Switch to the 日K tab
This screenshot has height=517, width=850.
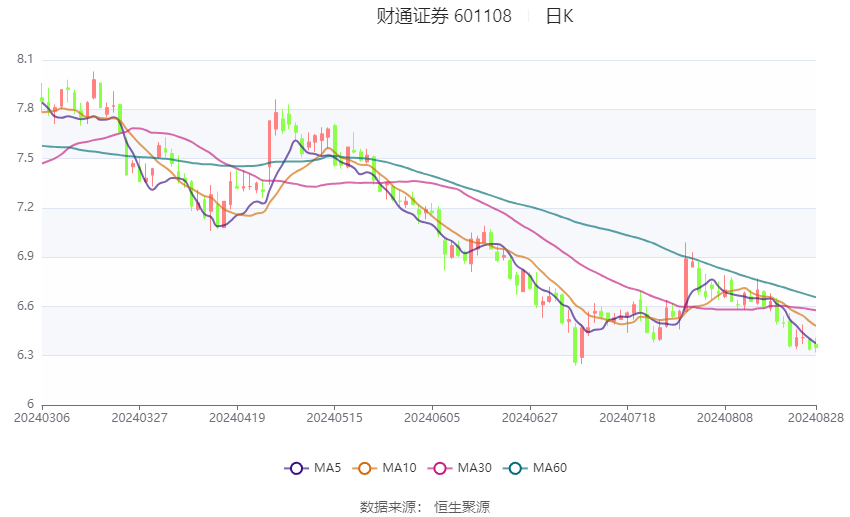pyautogui.click(x=559, y=16)
